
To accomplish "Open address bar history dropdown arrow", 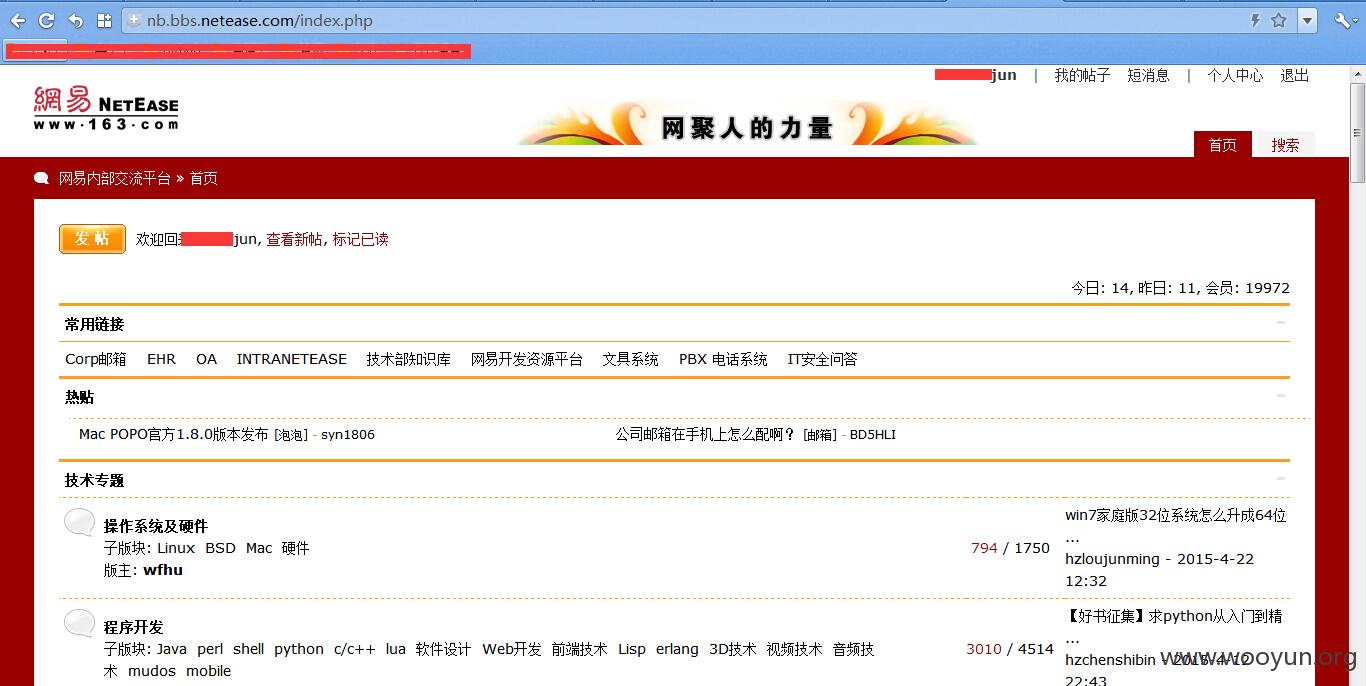I will pyautogui.click(x=1307, y=20).
